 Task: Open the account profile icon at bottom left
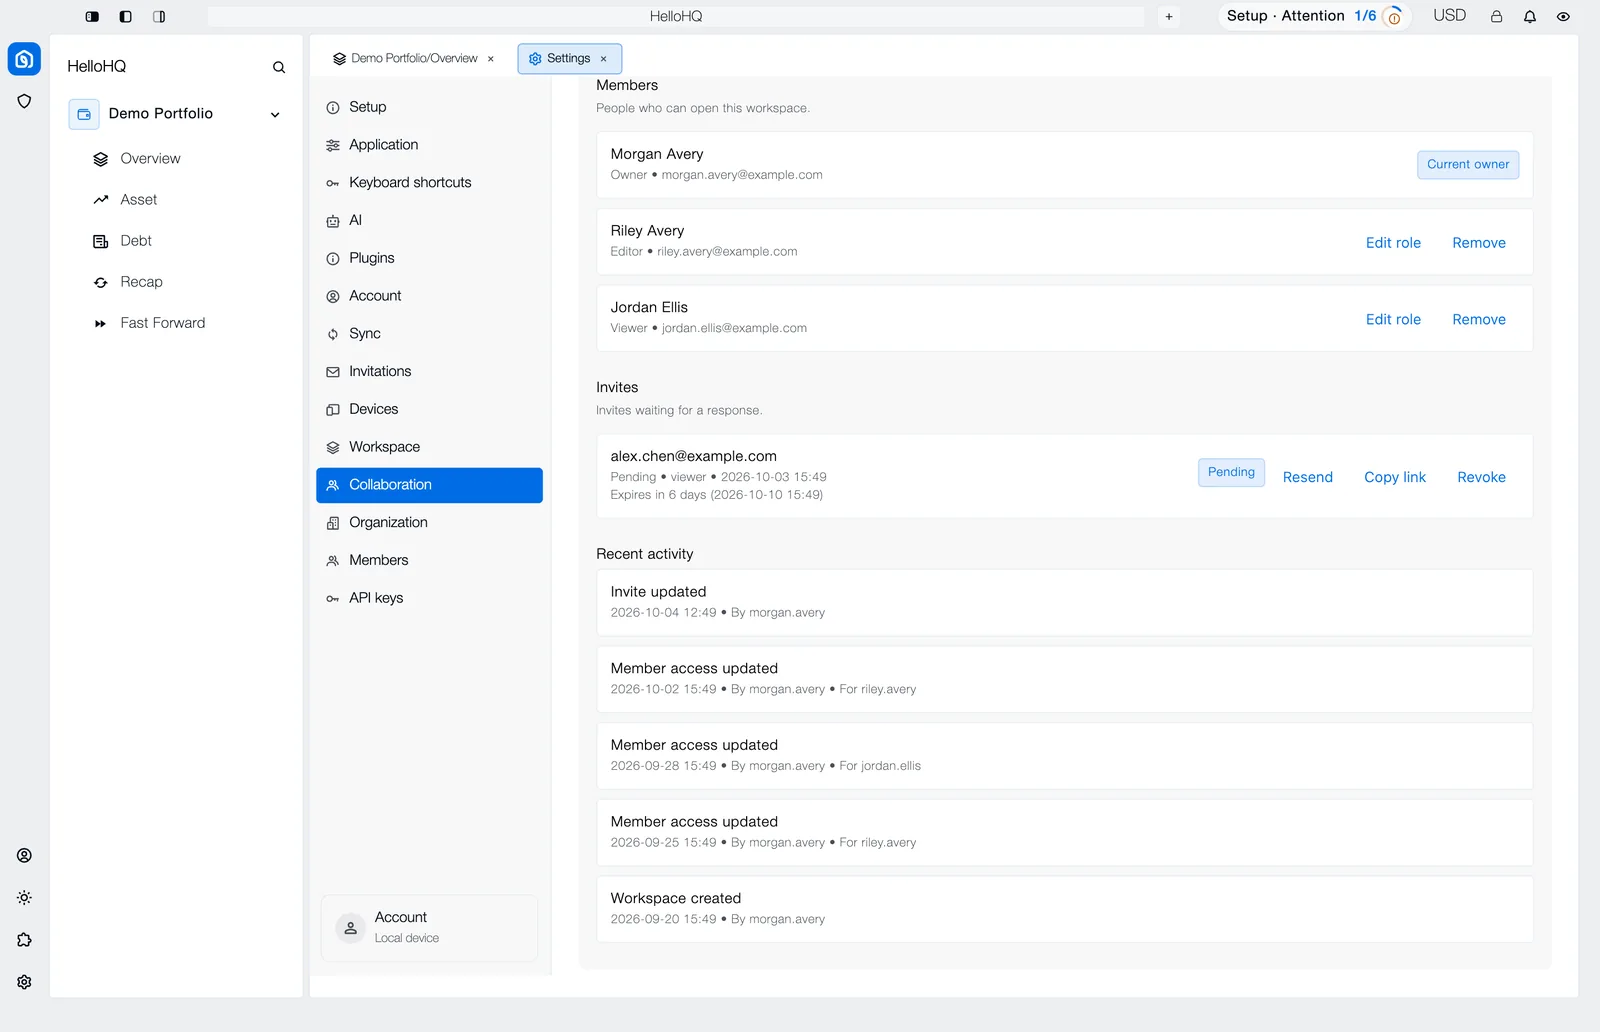pos(24,855)
